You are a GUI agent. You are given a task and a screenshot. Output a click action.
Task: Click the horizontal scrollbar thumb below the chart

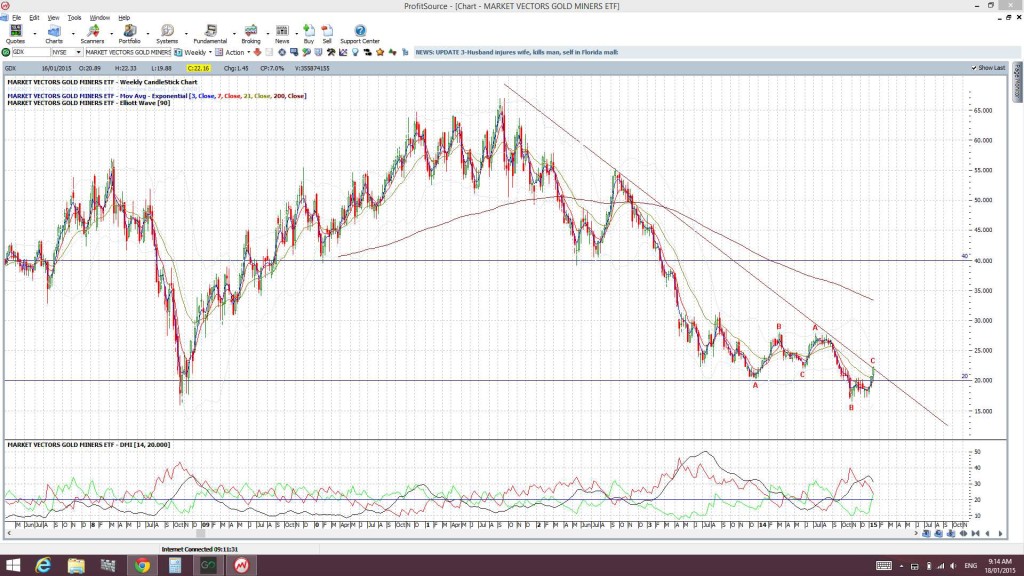pos(200,534)
